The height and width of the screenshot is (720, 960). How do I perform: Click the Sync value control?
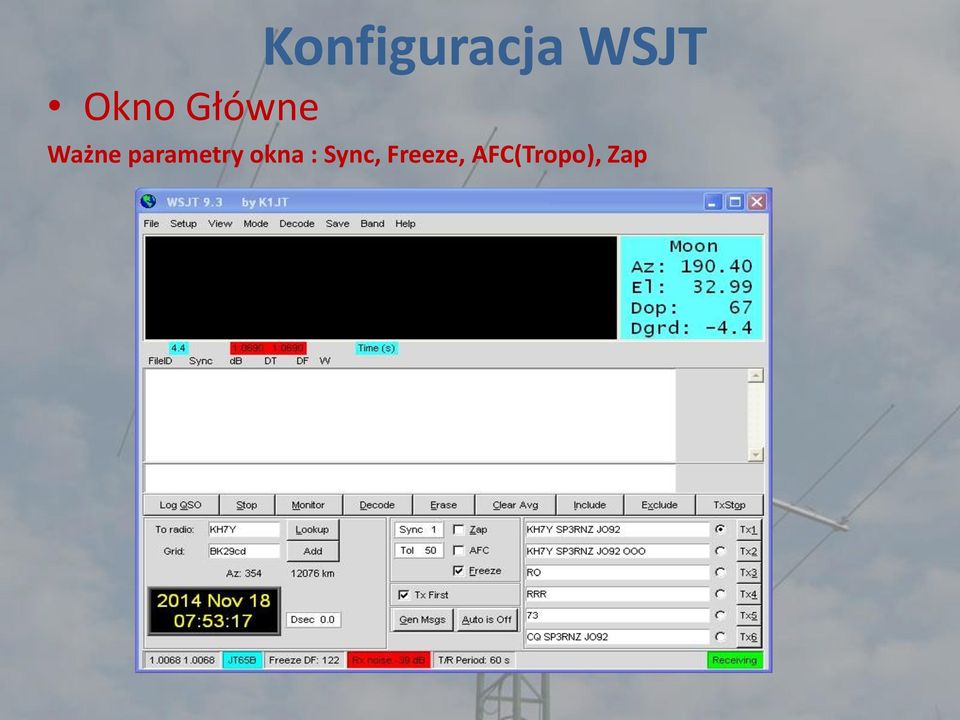point(418,530)
